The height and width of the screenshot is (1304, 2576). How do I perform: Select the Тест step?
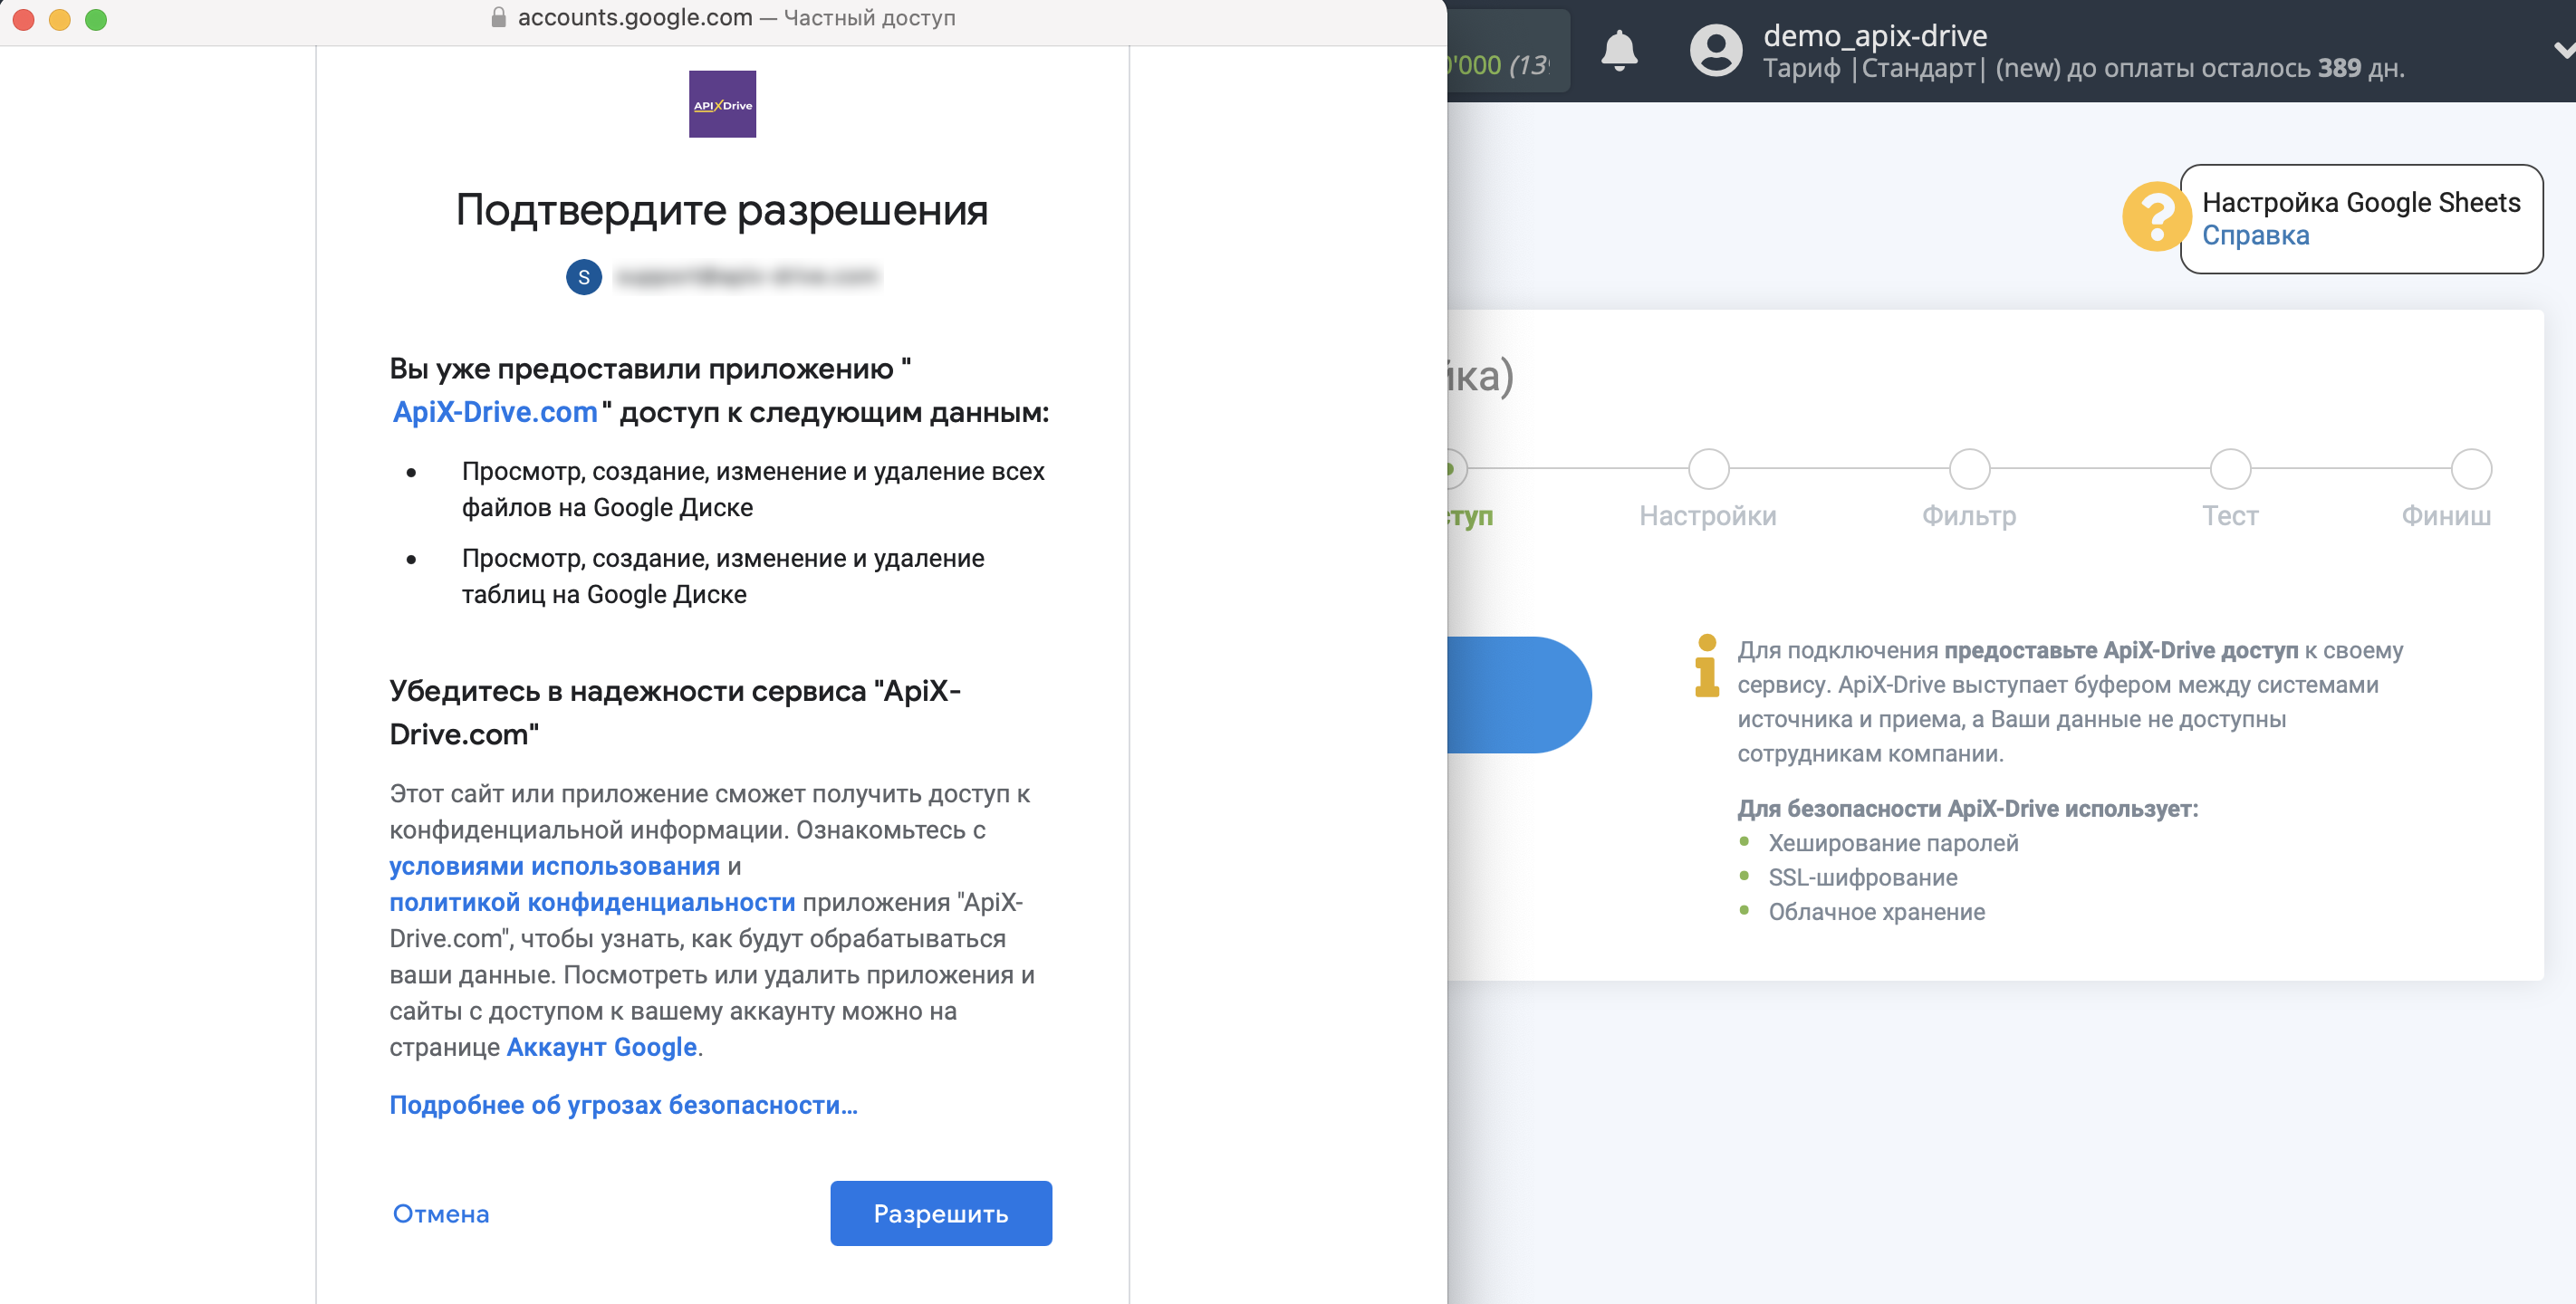point(2230,516)
